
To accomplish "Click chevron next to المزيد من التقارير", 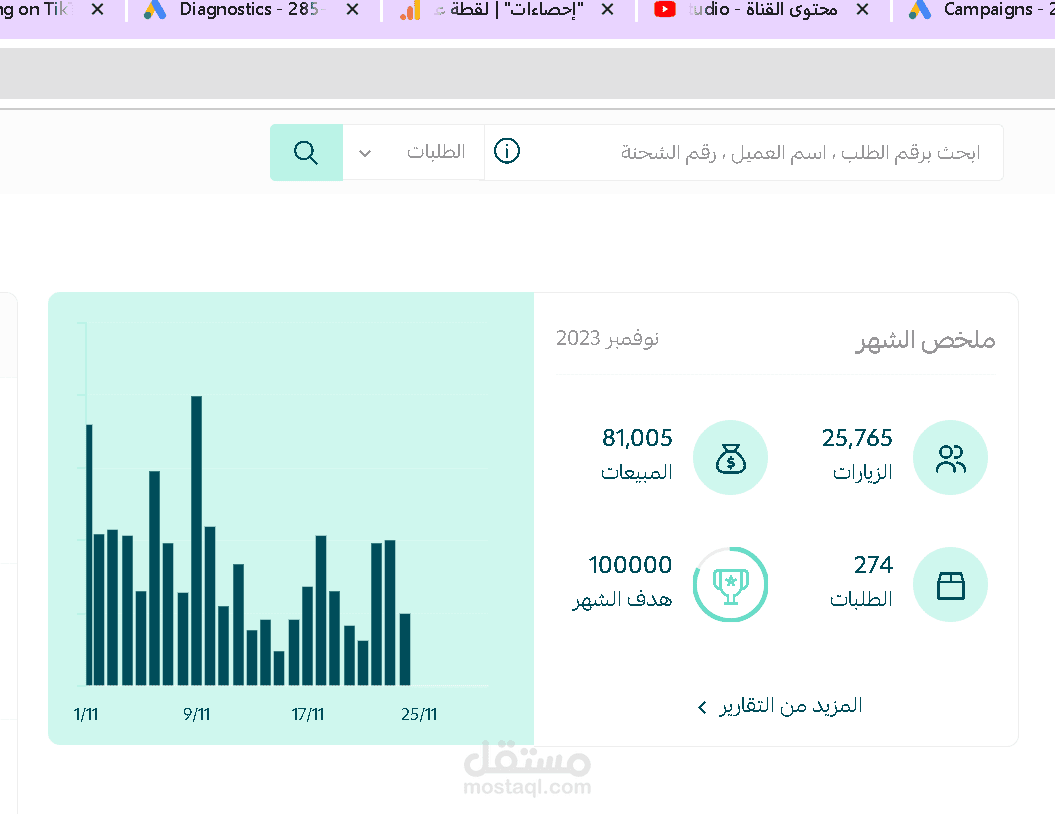I will tap(702, 708).
